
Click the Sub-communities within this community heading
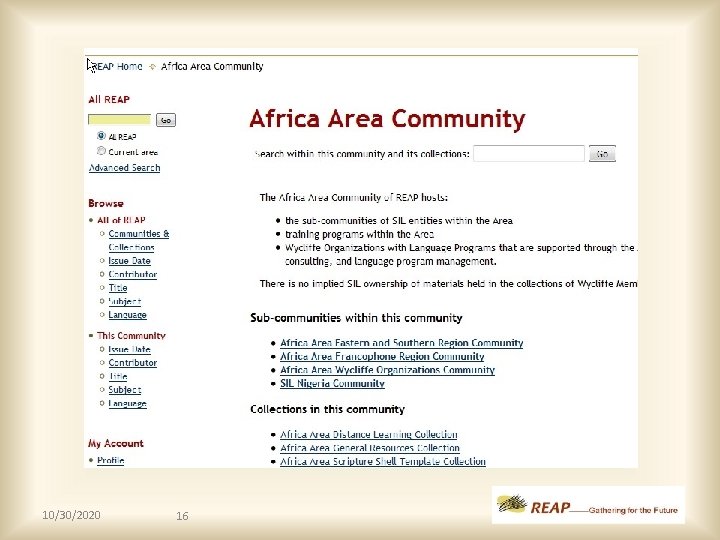point(356,318)
